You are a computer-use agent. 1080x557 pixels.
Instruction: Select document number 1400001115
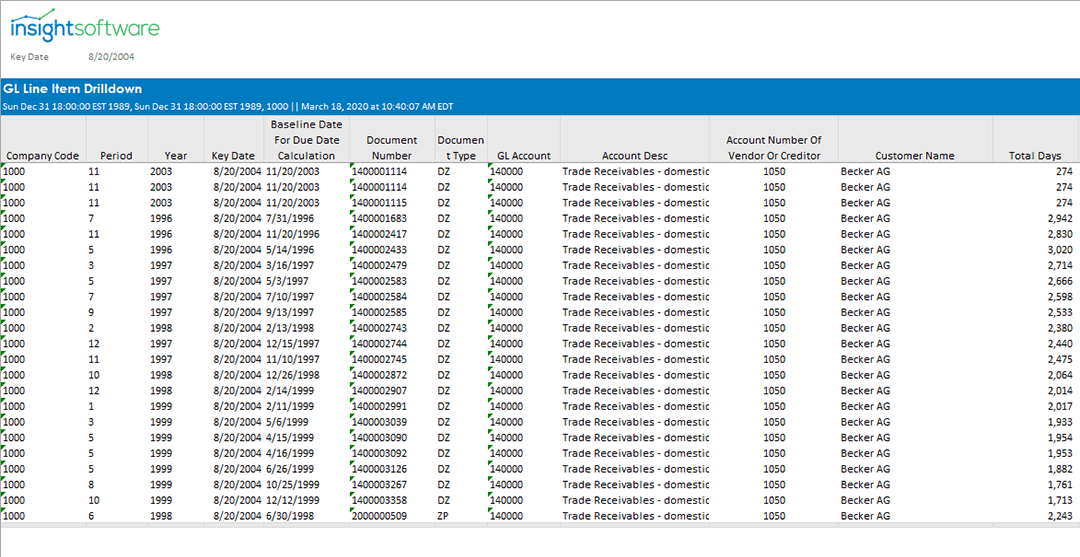click(x=380, y=202)
